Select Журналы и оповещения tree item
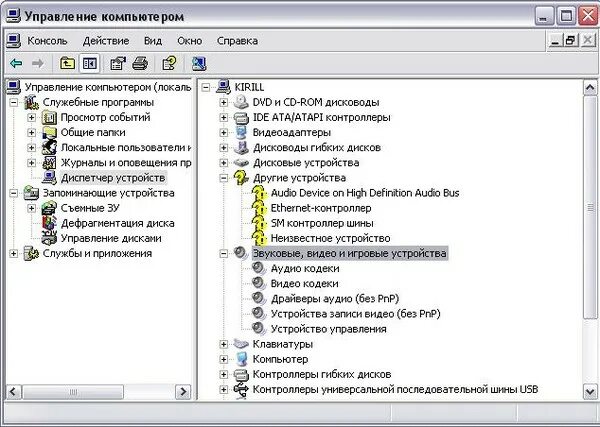The width and height of the screenshot is (600, 427). pos(126,163)
